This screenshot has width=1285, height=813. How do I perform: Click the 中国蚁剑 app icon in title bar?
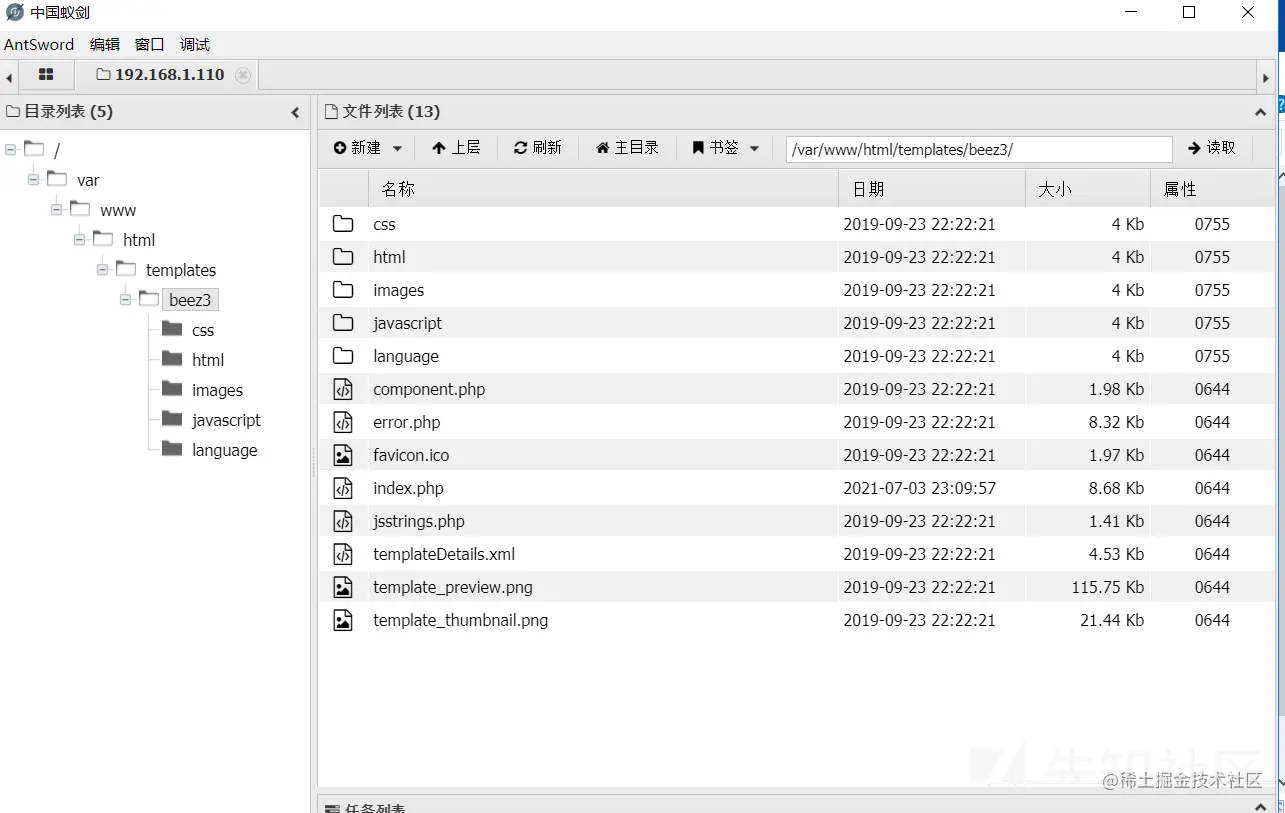(x=14, y=13)
